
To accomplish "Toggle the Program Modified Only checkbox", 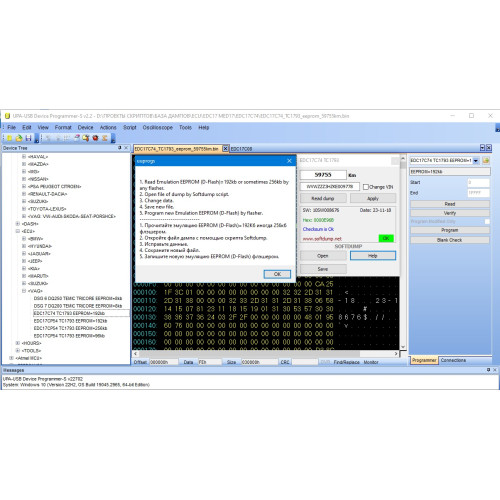I will click(x=487, y=221).
